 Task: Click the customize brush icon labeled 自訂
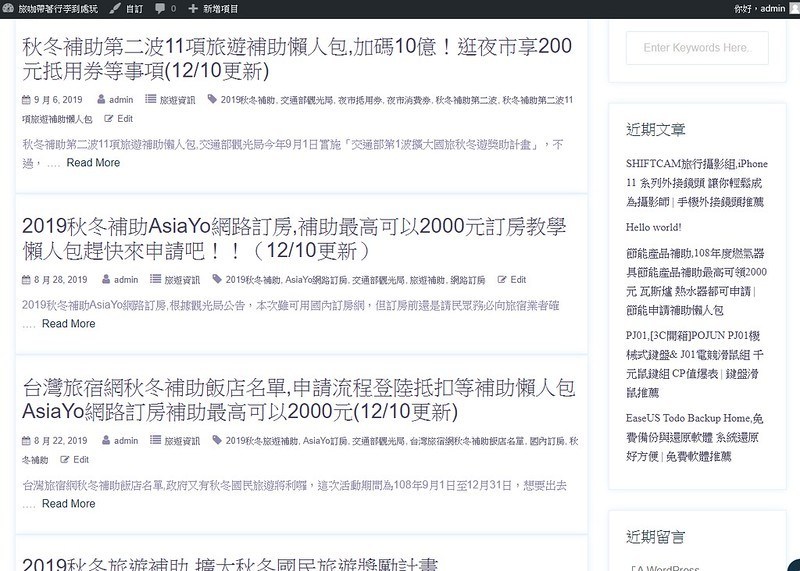pyautogui.click(x=116, y=8)
